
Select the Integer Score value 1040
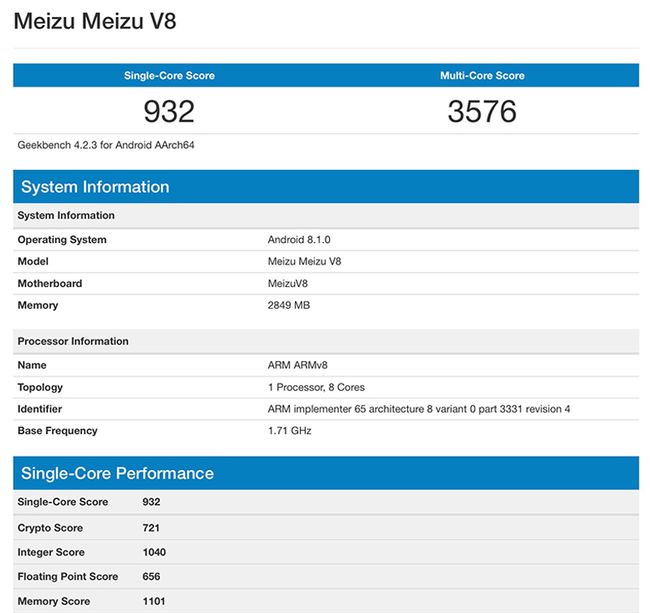coord(154,552)
